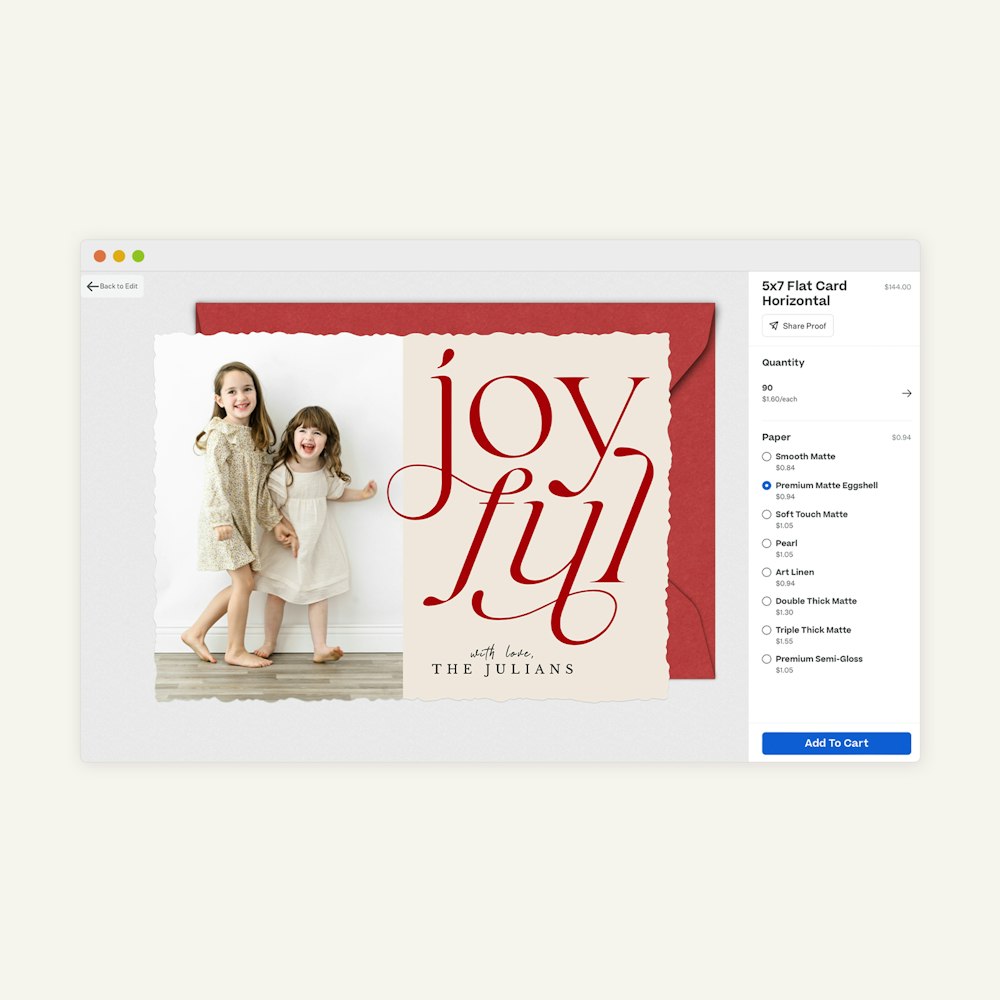Image resolution: width=1000 pixels, height=1000 pixels.
Task: Select Premium Matte Eggshell paper option
Action: (x=767, y=486)
